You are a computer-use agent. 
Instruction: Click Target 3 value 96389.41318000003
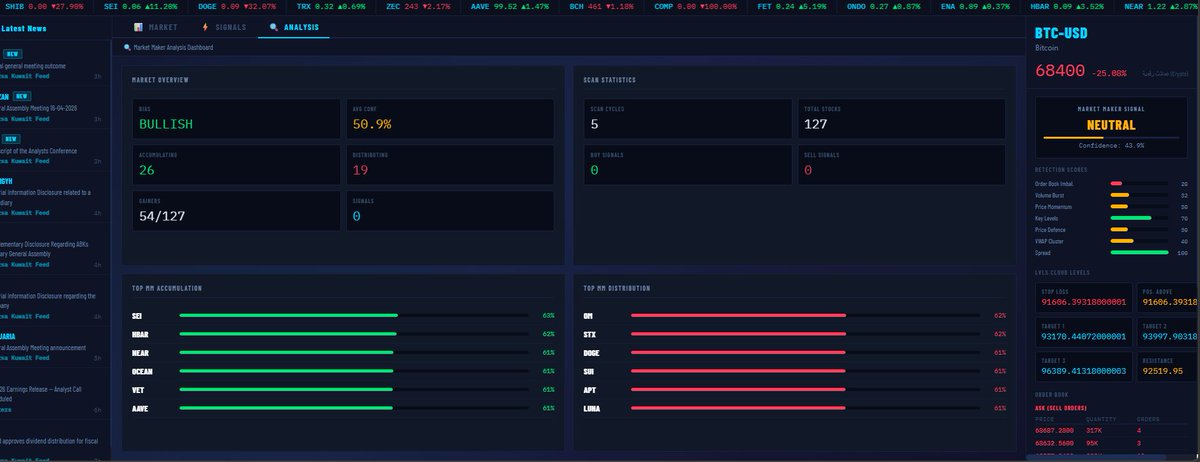pyautogui.click(x=1084, y=371)
